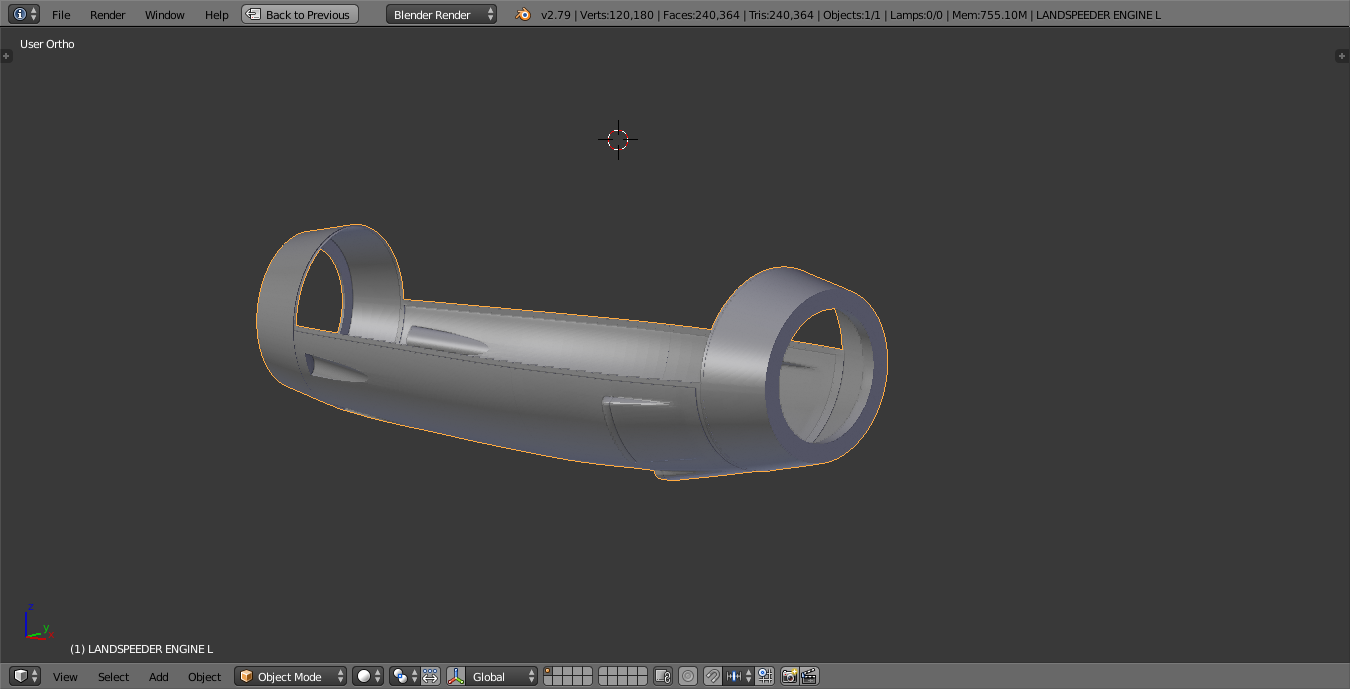This screenshot has width=1350, height=689.
Task: Expand the right properties region plus toggle
Action: (x=1342, y=56)
